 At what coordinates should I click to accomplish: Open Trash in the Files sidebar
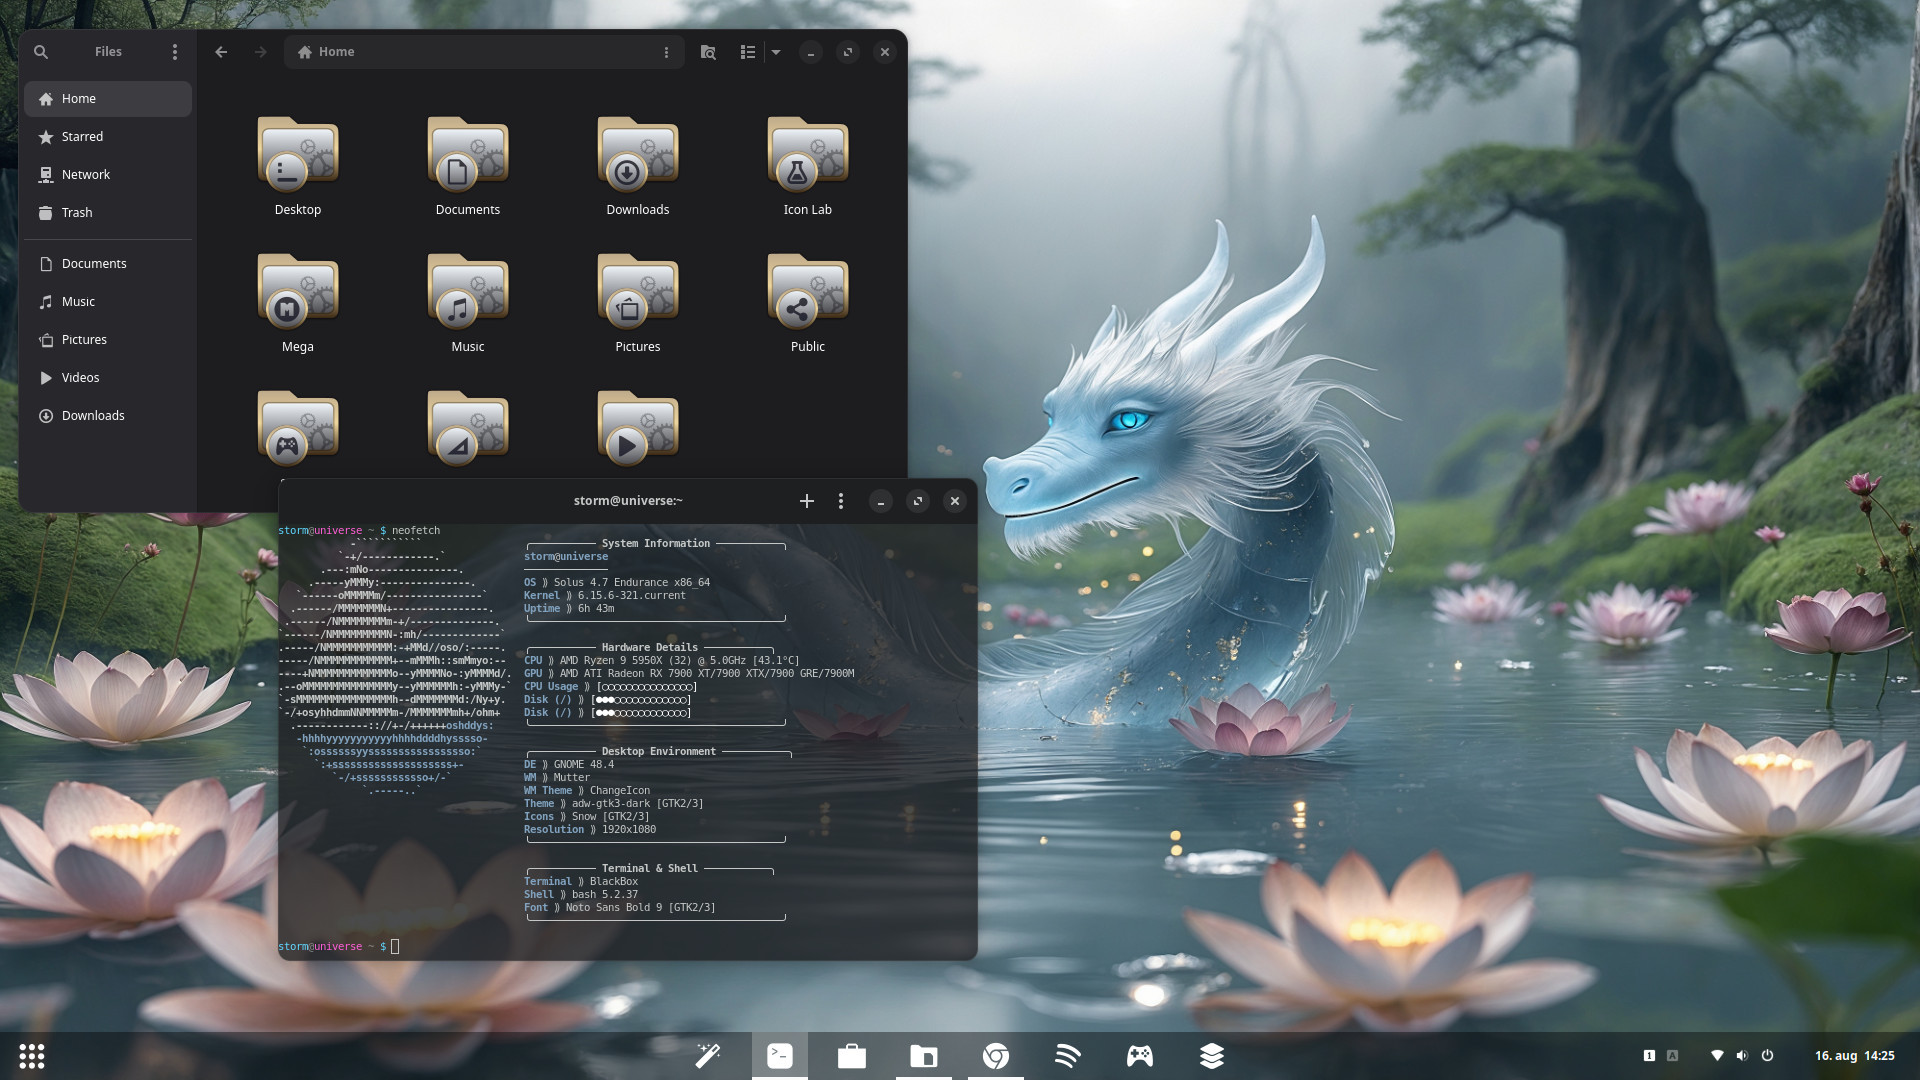(x=108, y=213)
